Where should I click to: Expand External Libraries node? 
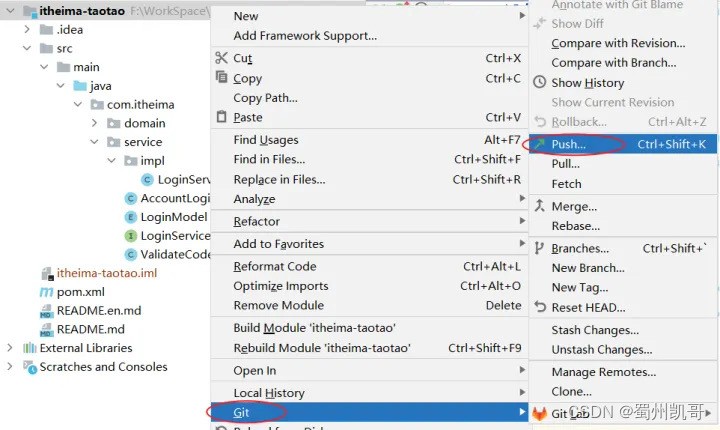(x=11, y=348)
